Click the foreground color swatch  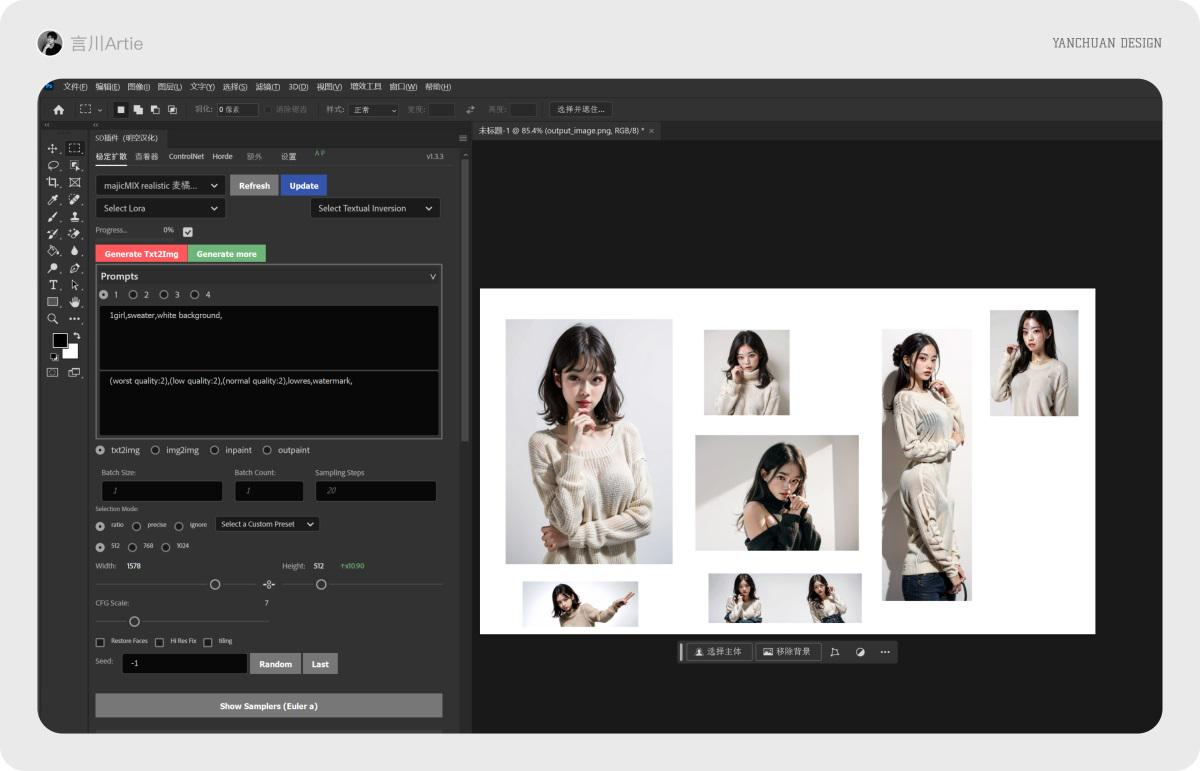coord(61,342)
